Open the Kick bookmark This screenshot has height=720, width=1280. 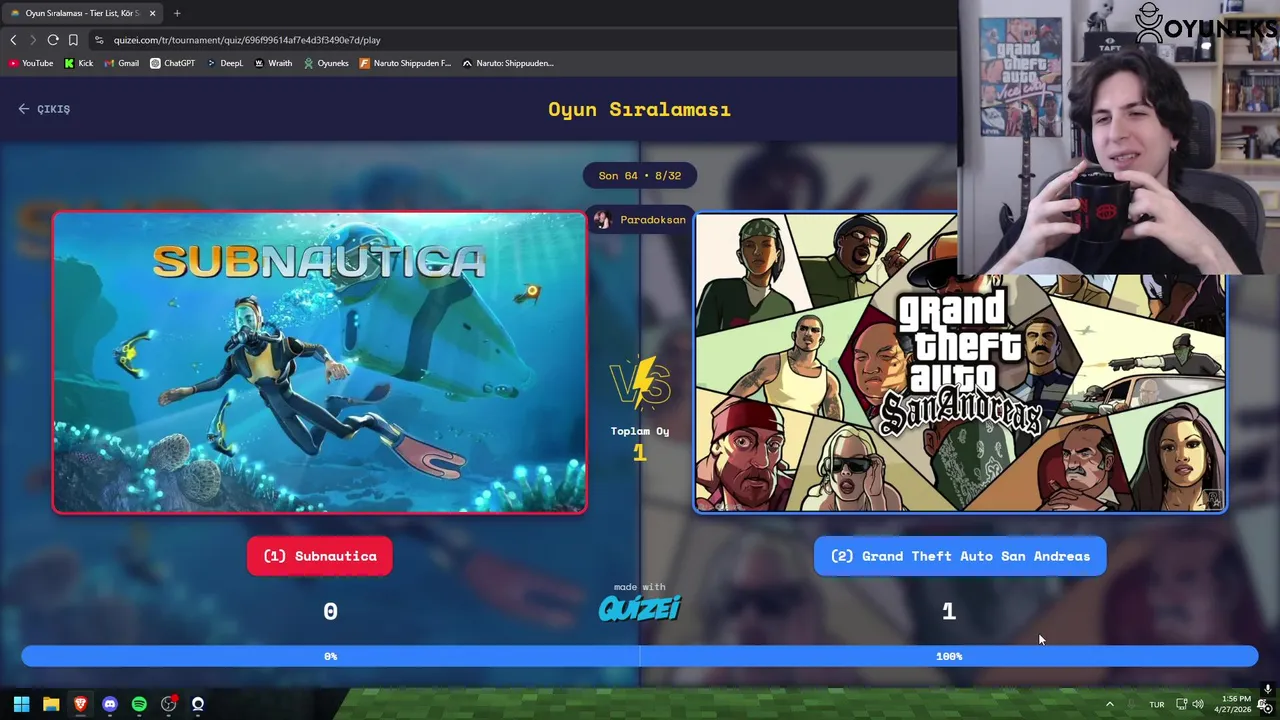(x=79, y=63)
